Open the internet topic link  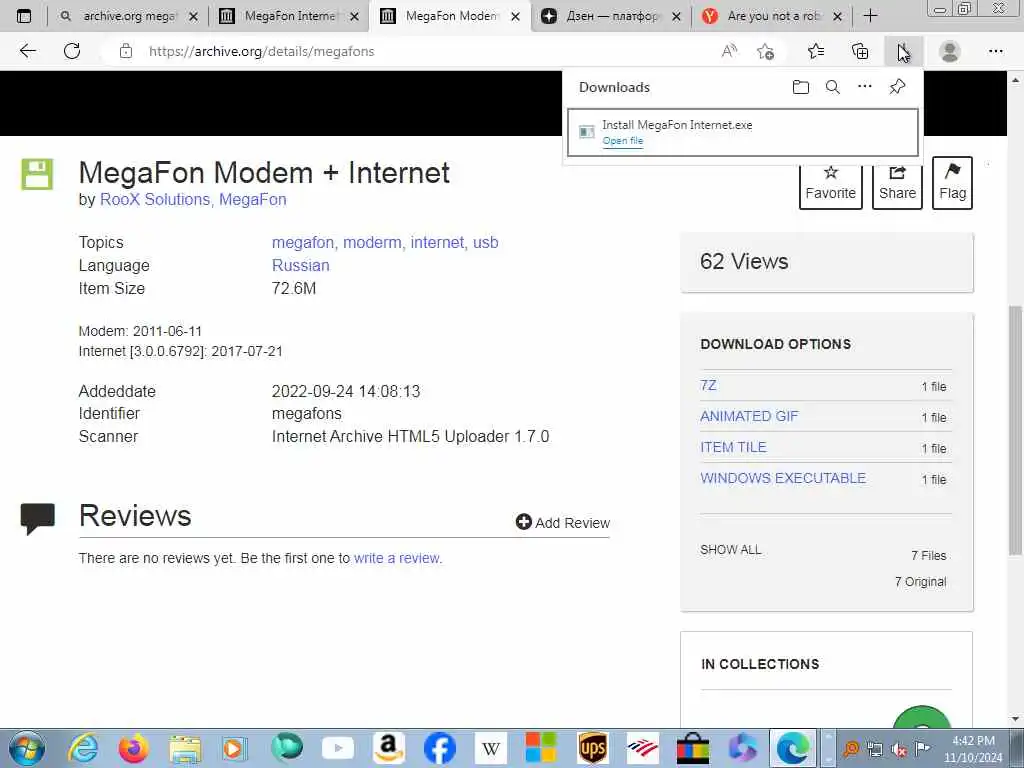pos(437,242)
